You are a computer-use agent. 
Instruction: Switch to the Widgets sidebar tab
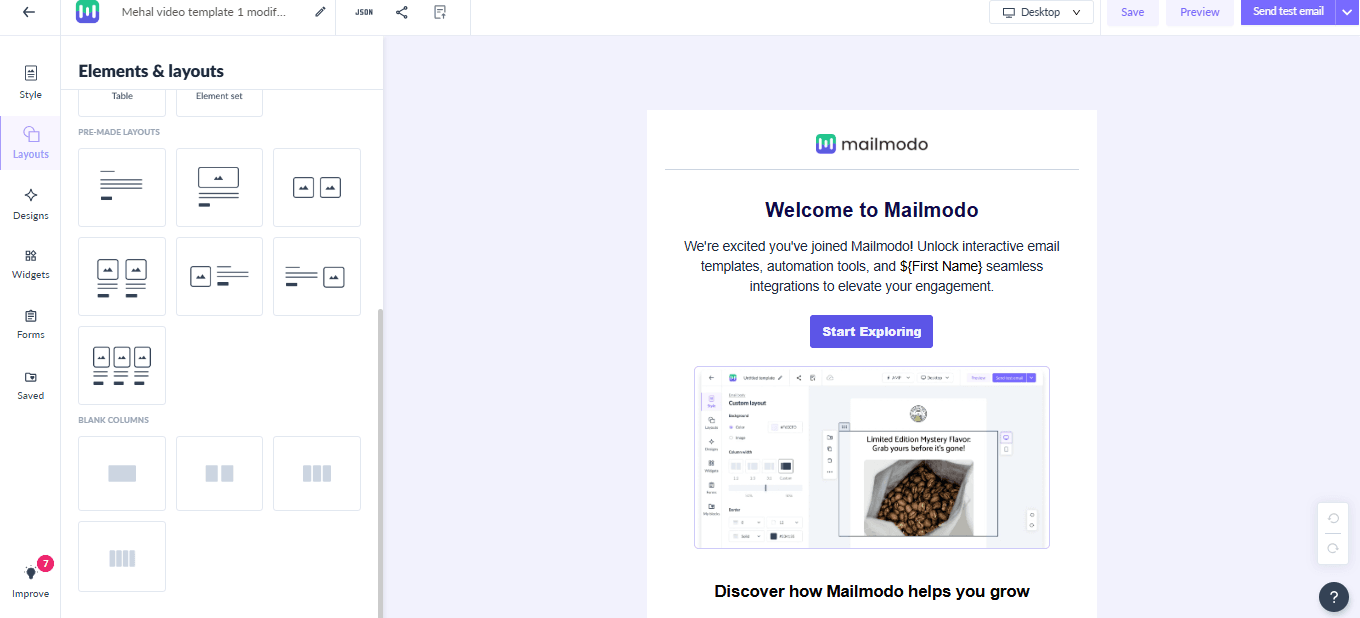click(x=30, y=264)
